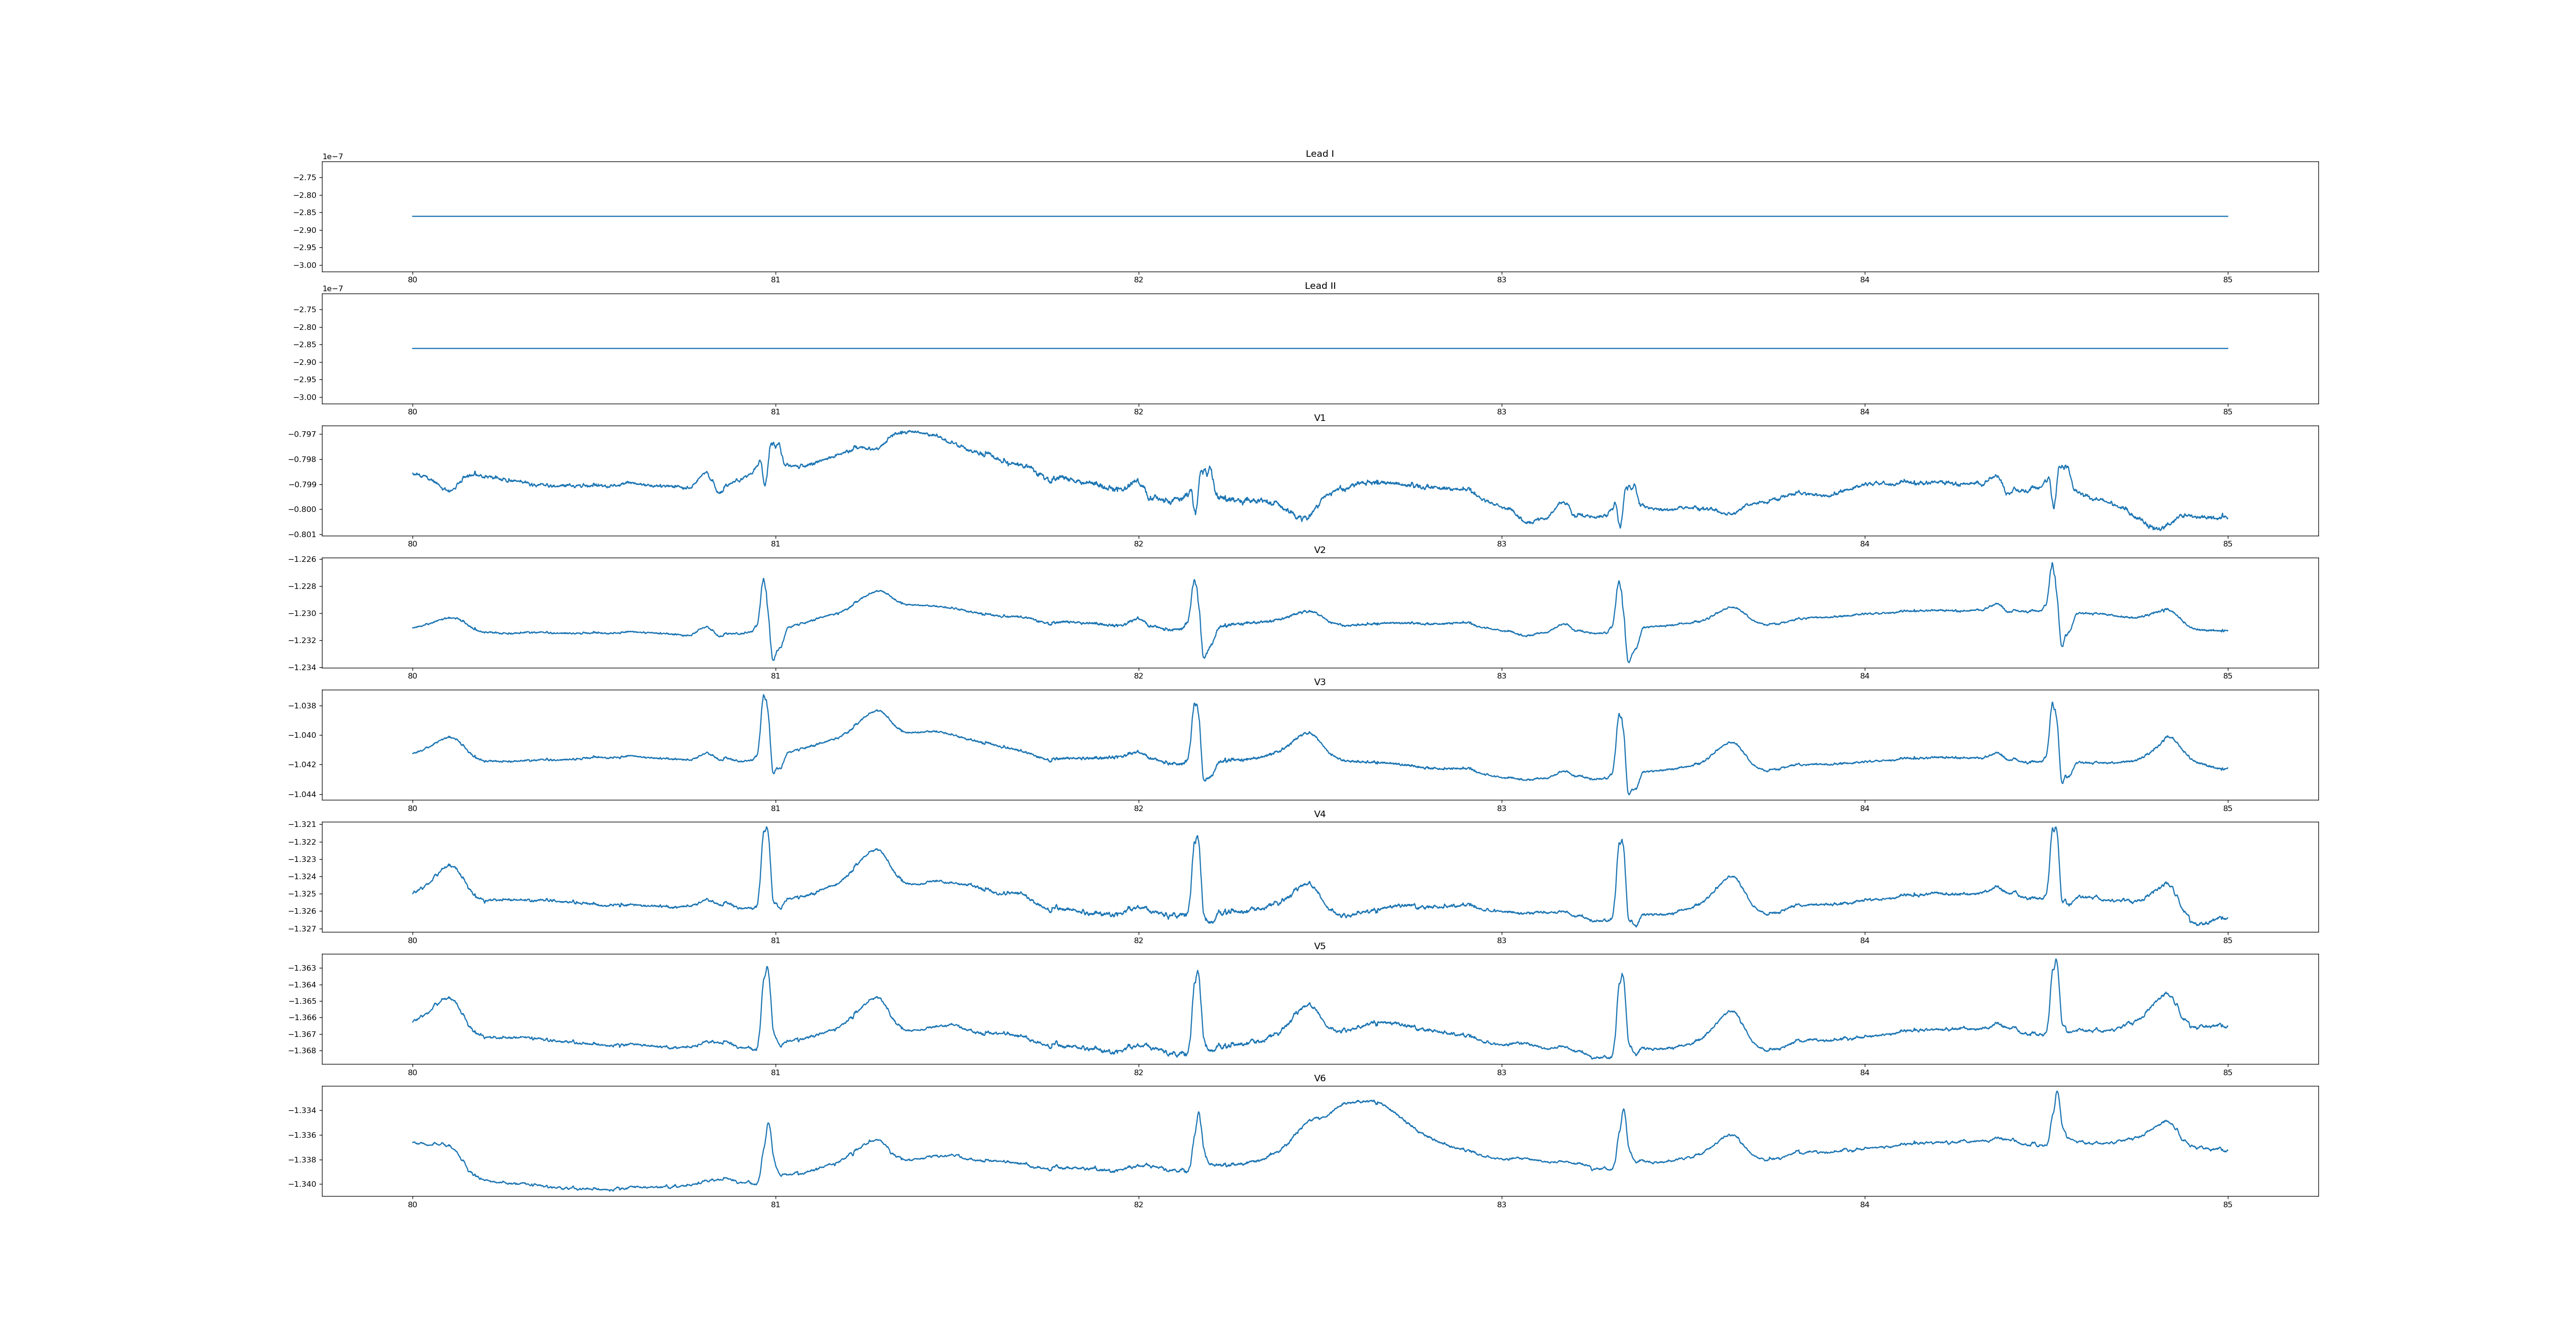Click the 1e-7 exponent label above Lead I
2576x1344 pixels.
pos(332,157)
